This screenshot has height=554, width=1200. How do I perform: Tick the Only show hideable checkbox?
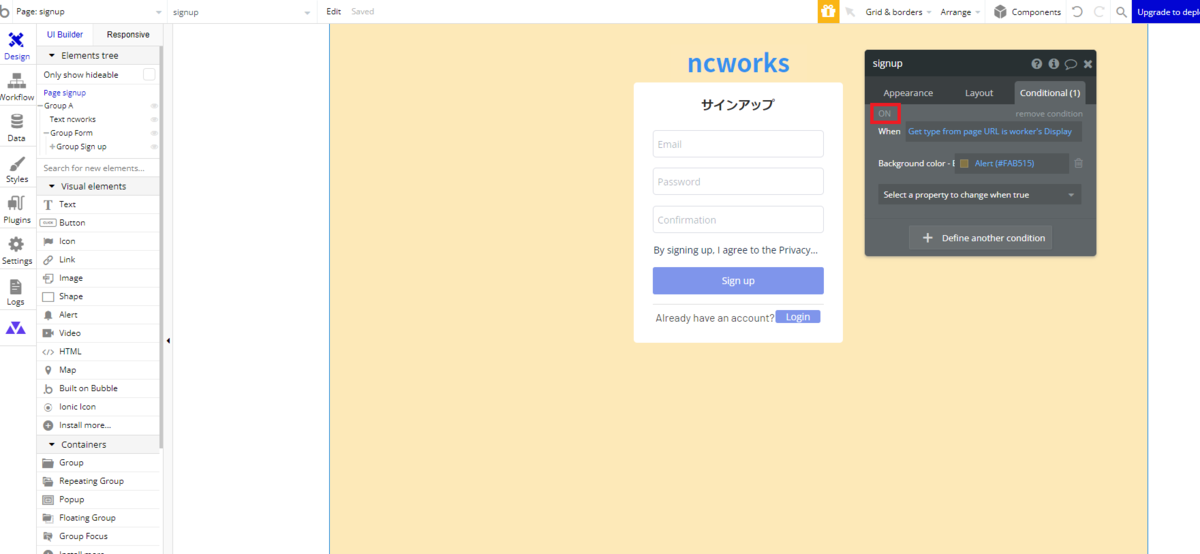coord(149,75)
